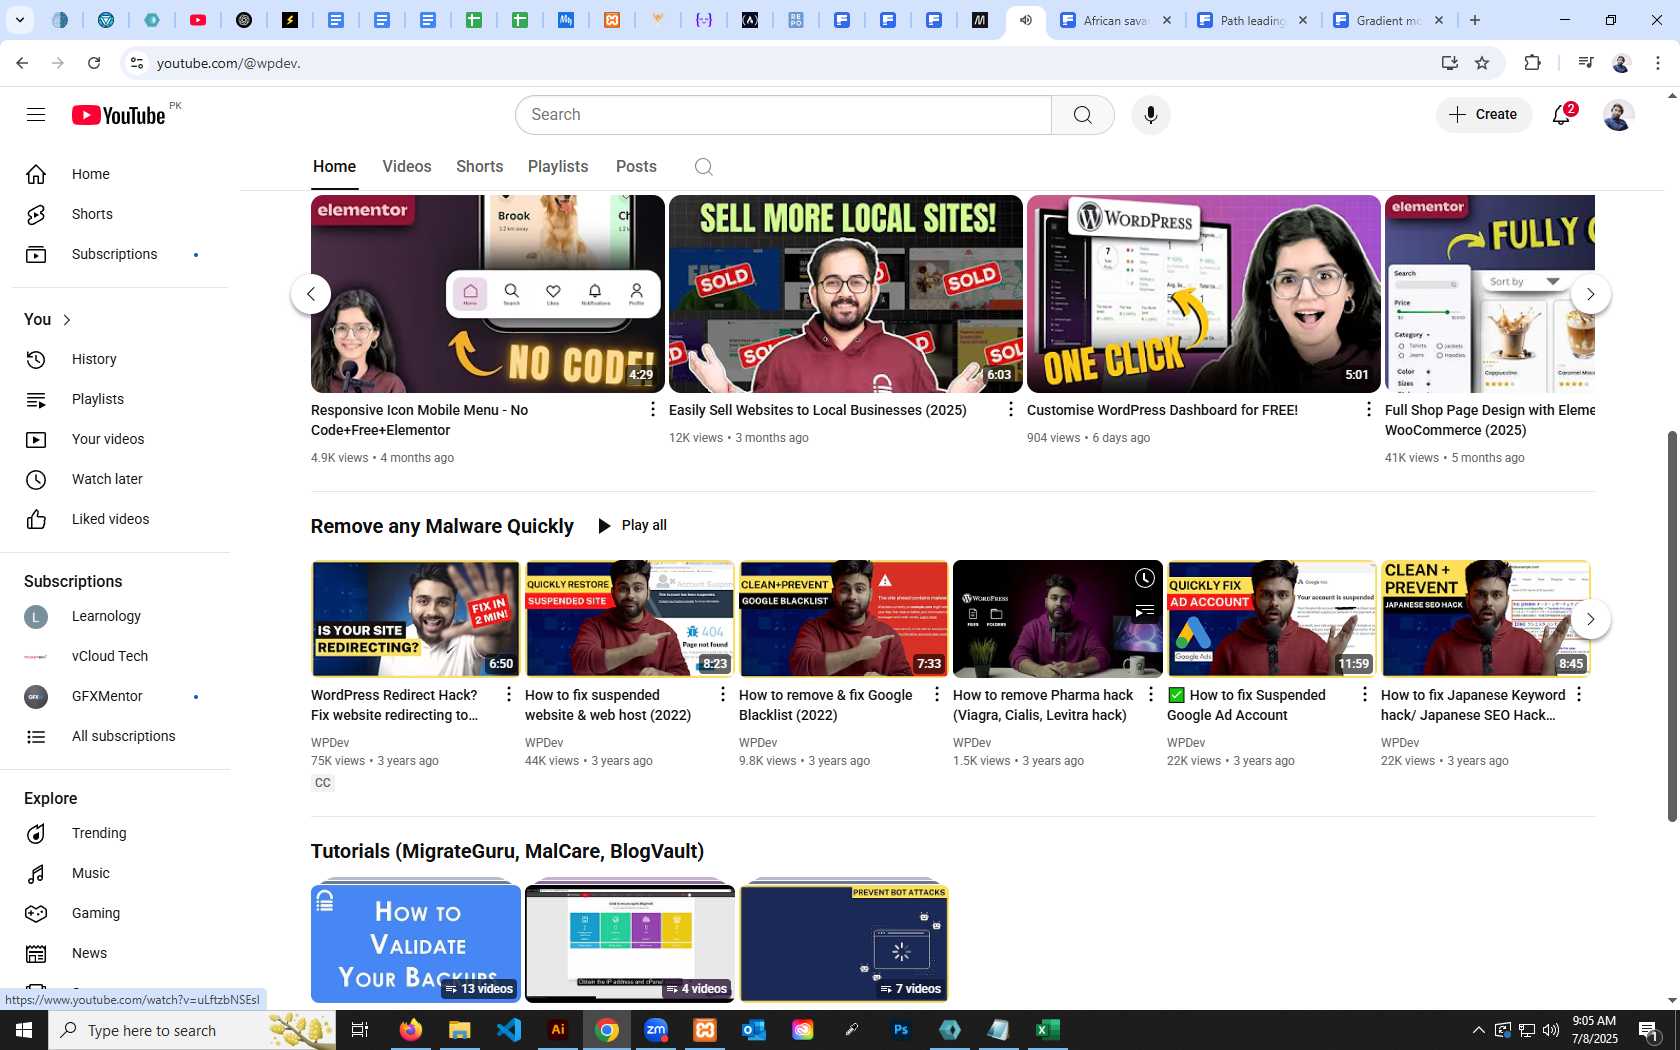
Task: Open the account avatar menu
Action: tap(1618, 115)
